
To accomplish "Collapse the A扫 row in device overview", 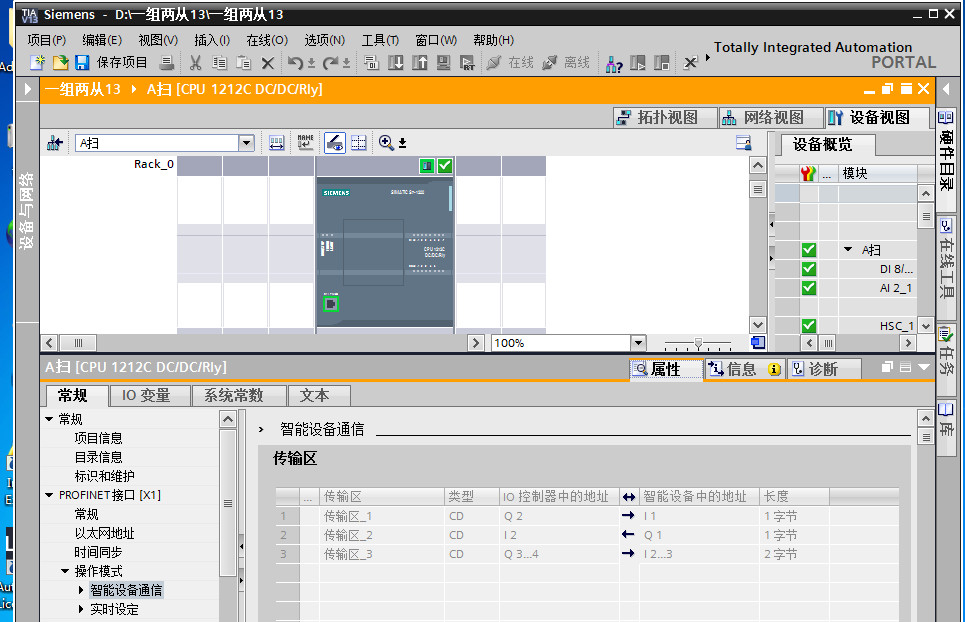I will coord(848,250).
